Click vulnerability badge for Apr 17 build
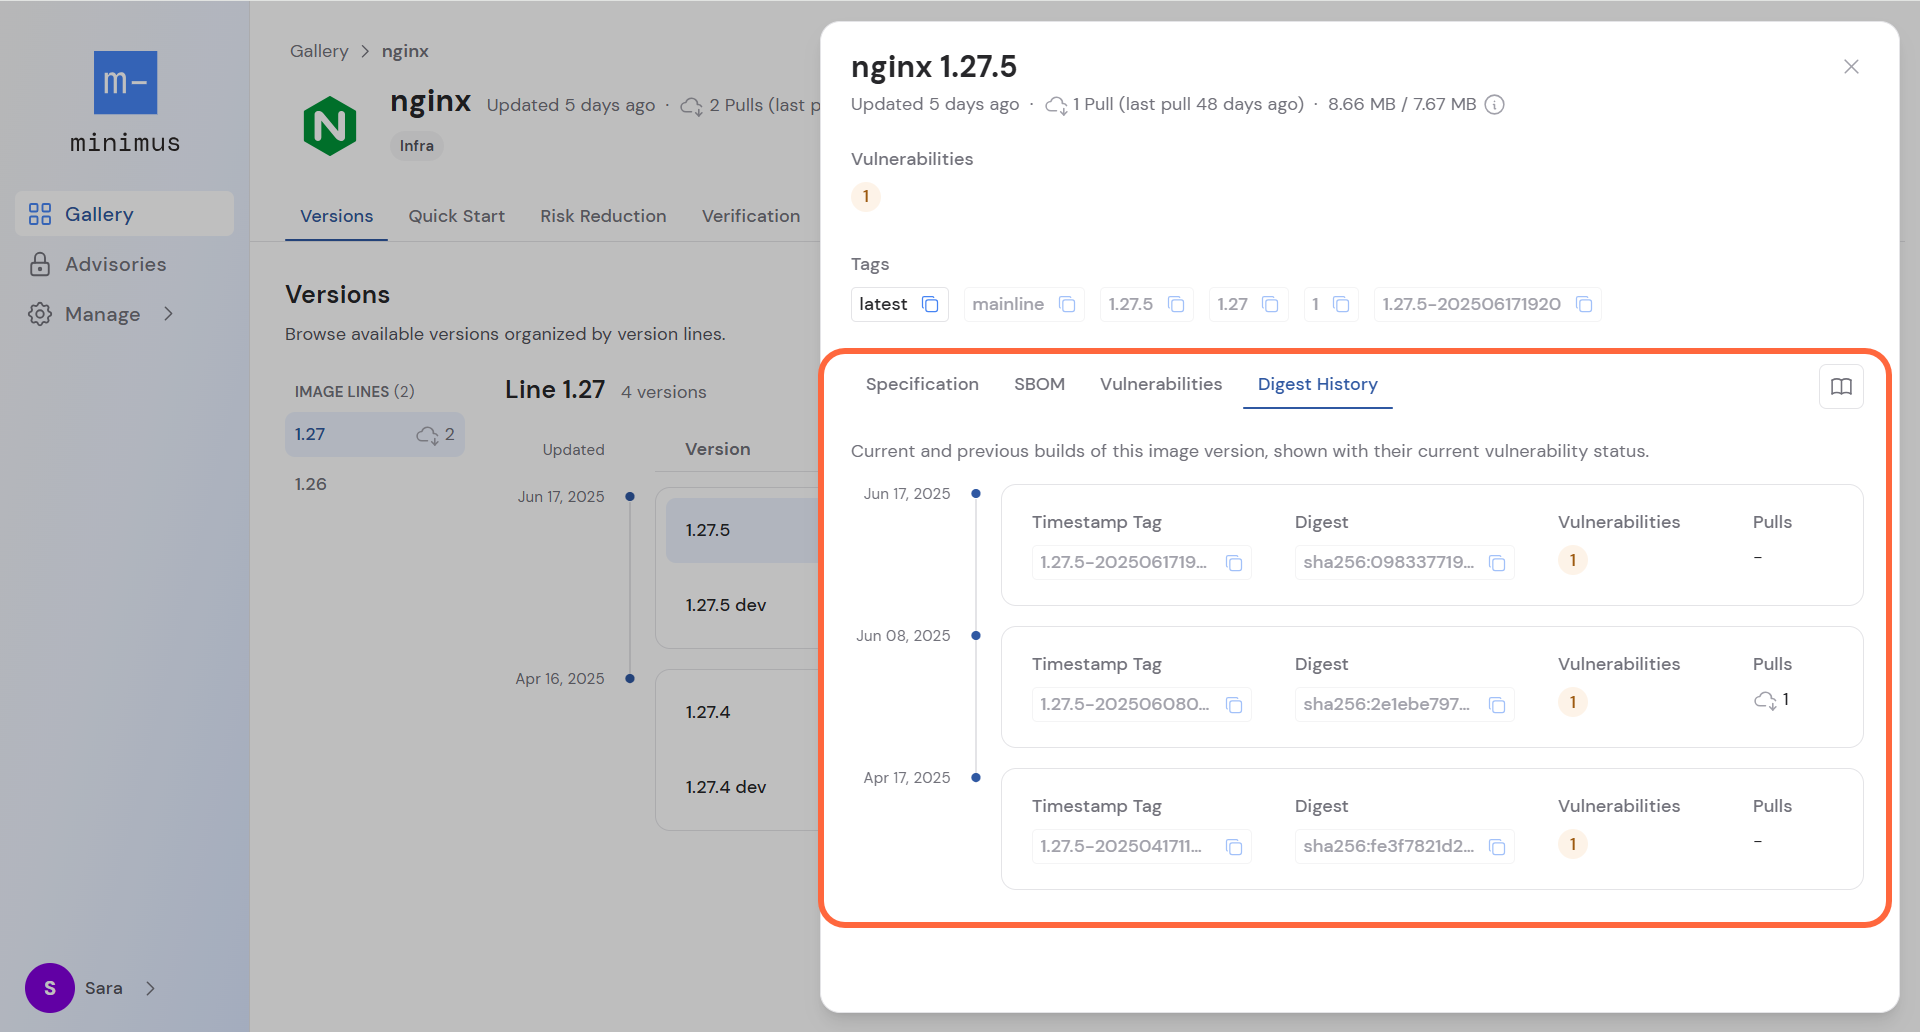Viewport: 1920px width, 1032px height. pyautogui.click(x=1573, y=844)
